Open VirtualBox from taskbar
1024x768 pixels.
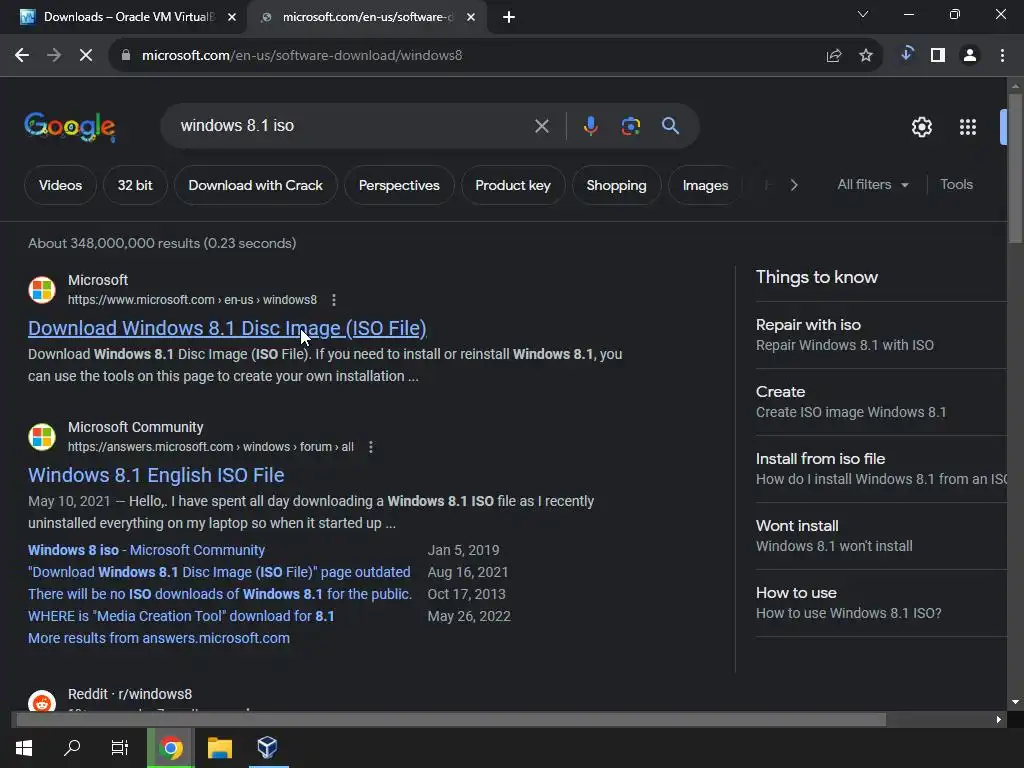pos(267,748)
